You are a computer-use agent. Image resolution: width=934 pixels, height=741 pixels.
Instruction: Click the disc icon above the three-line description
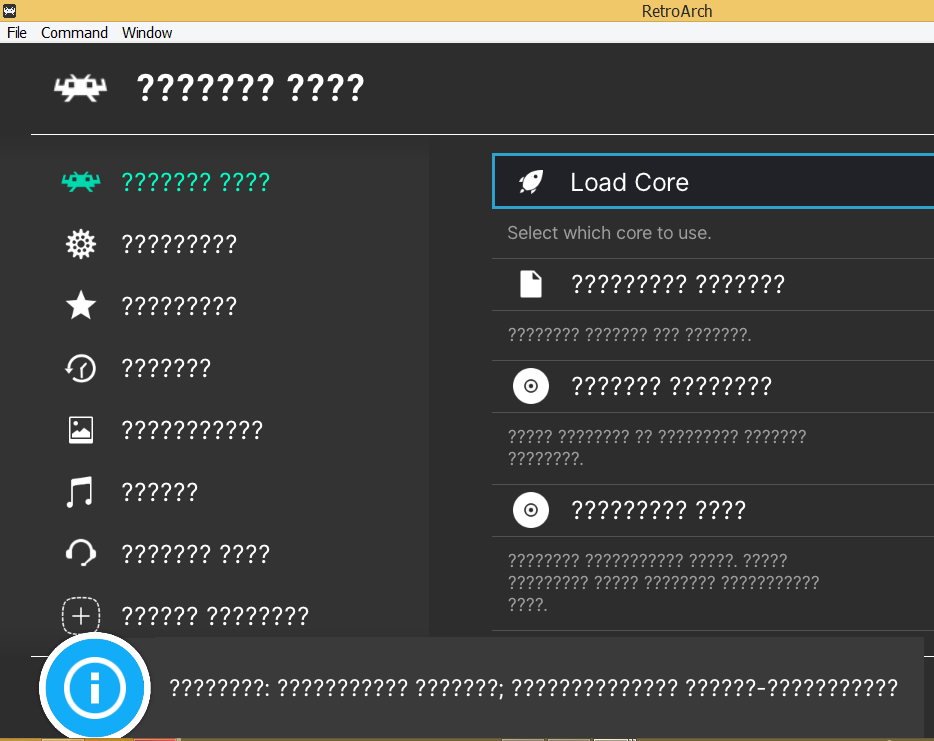click(531, 510)
